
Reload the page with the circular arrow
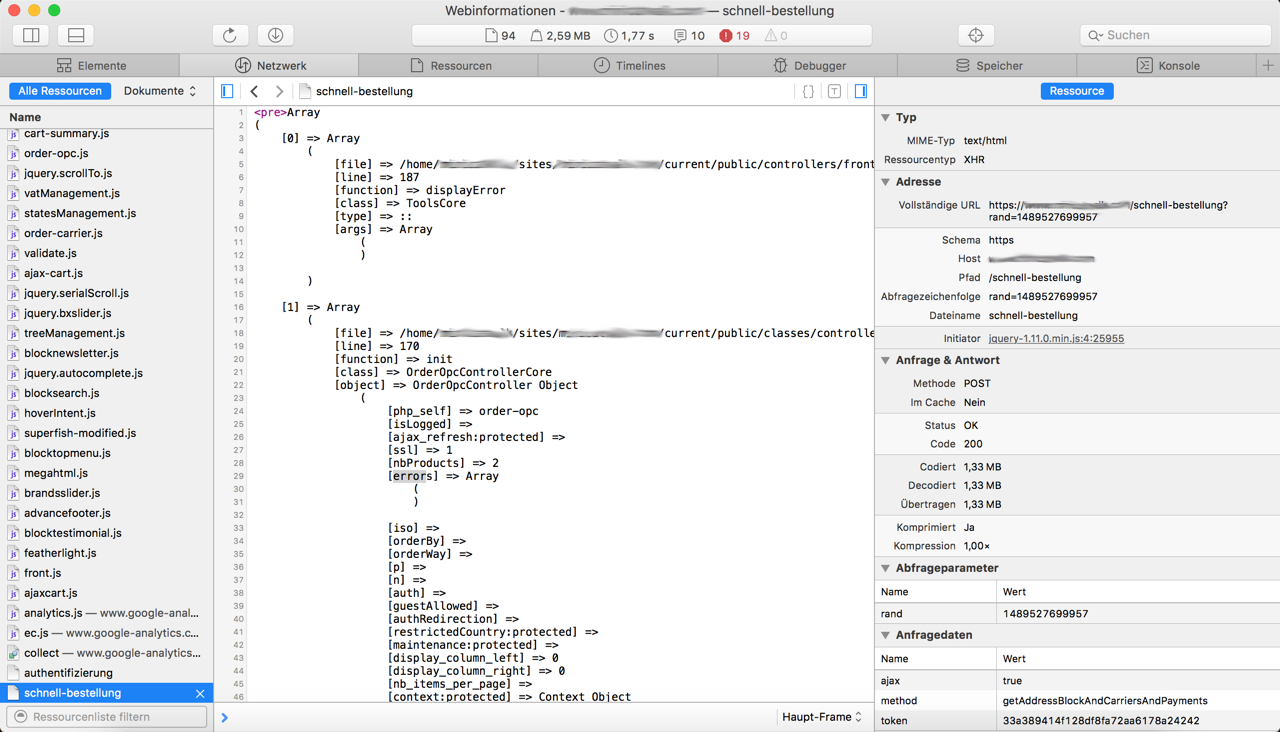tap(230, 35)
